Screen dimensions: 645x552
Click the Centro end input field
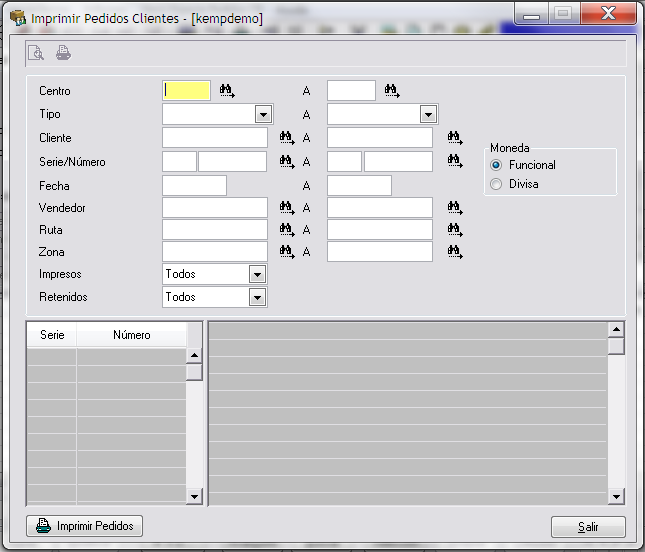click(351, 90)
